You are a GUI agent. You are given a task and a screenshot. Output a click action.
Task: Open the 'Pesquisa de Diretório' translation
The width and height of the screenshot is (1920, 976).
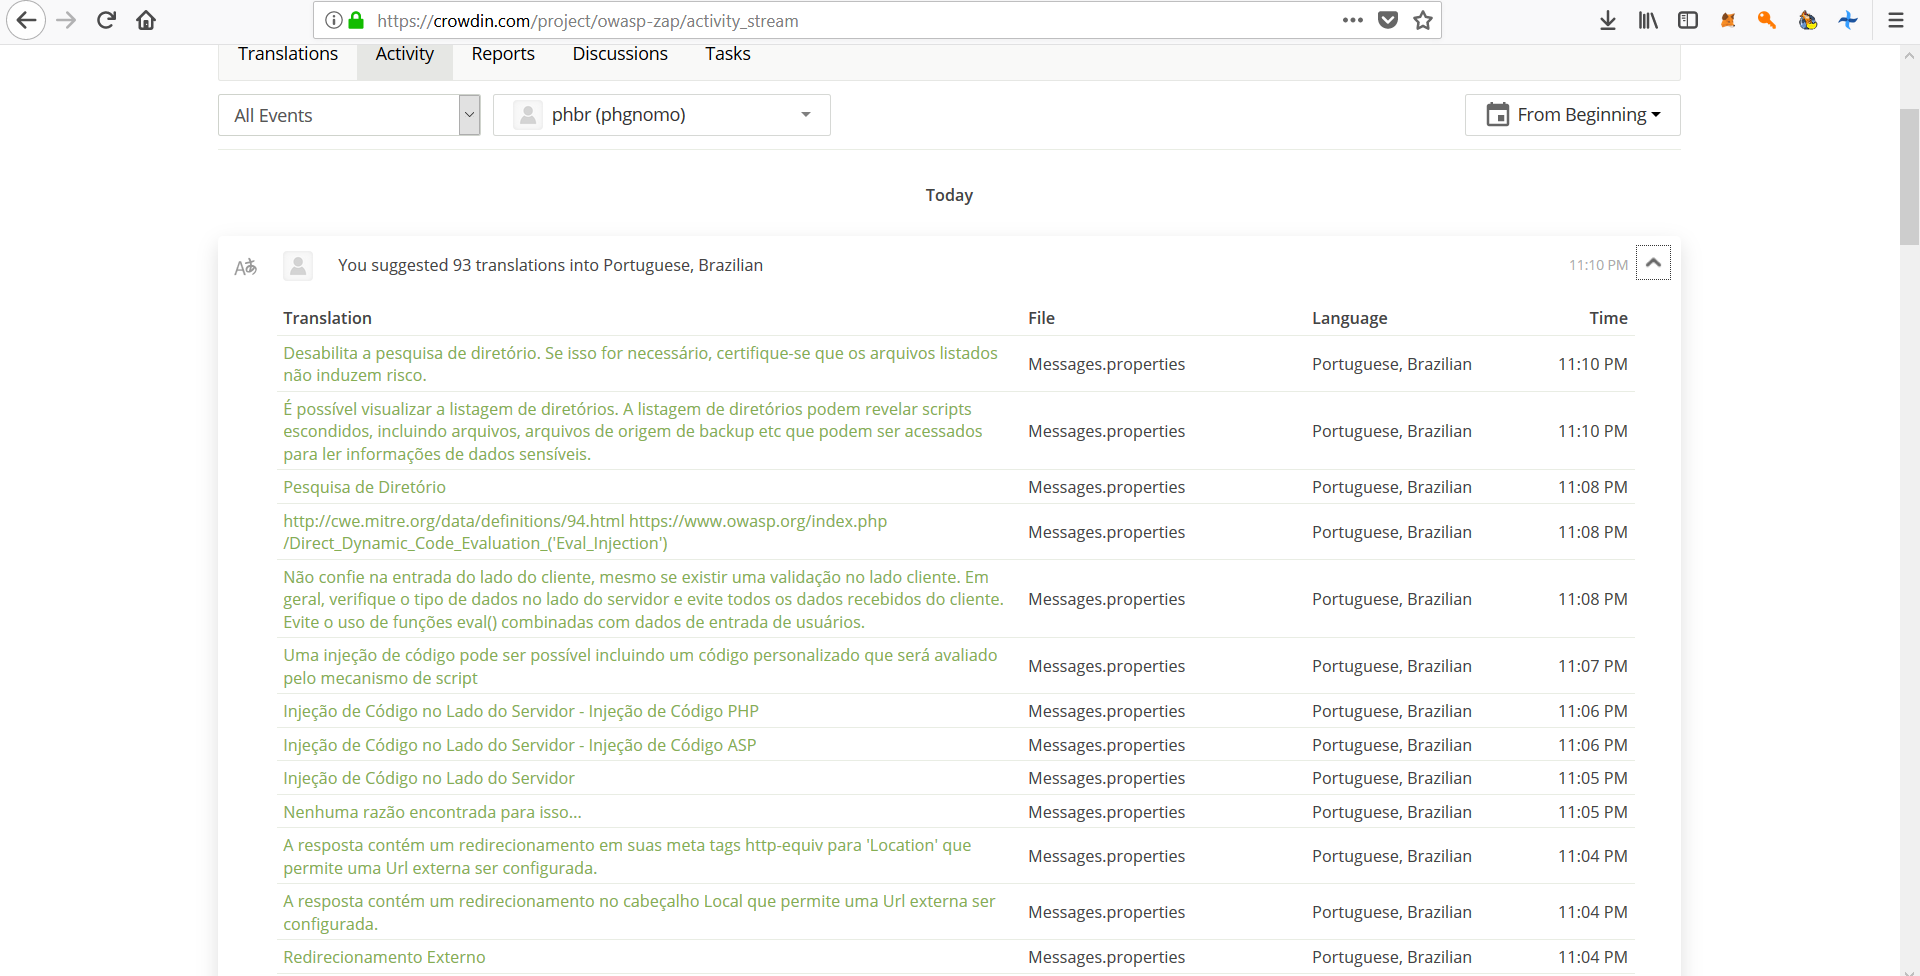pyautogui.click(x=364, y=487)
